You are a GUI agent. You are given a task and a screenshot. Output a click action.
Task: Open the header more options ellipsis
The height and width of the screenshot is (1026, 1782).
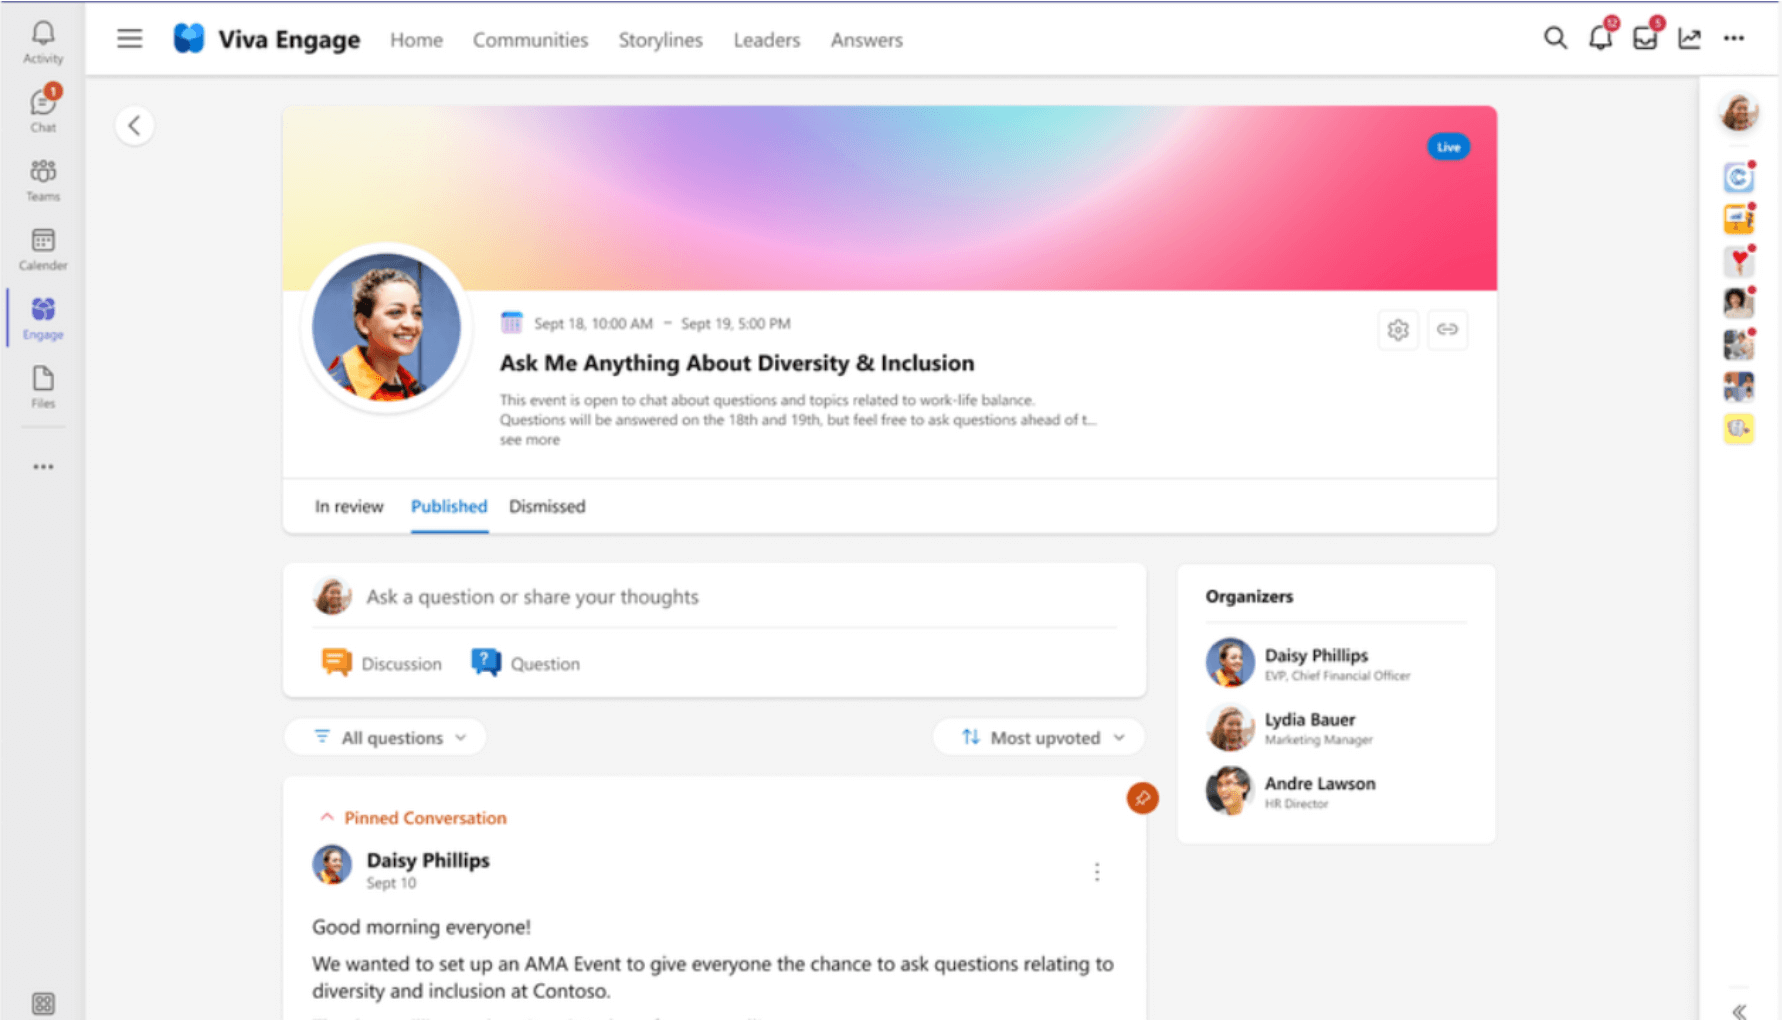(1734, 38)
